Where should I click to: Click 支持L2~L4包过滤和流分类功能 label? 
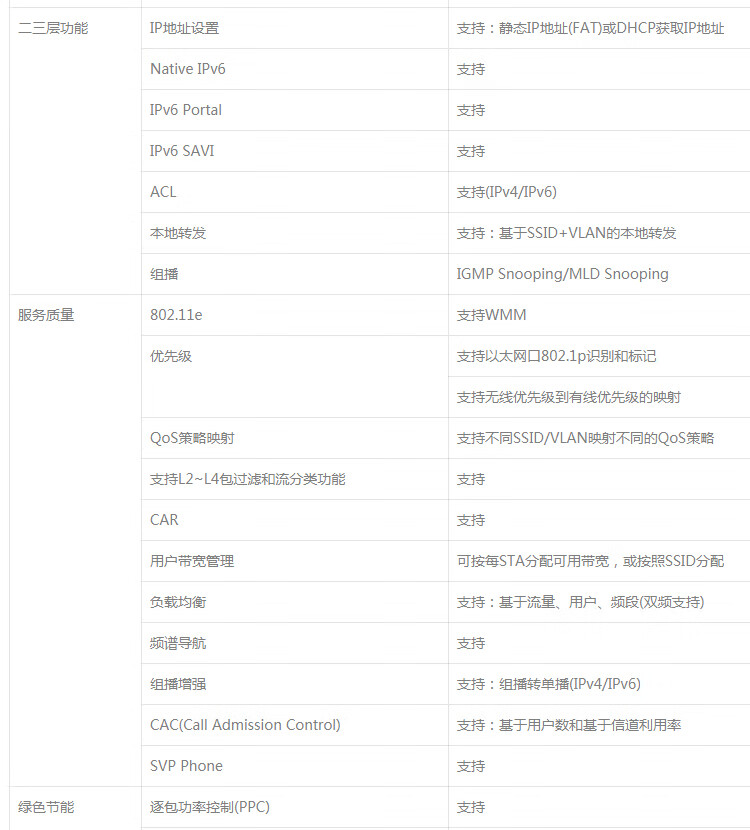click(x=247, y=479)
